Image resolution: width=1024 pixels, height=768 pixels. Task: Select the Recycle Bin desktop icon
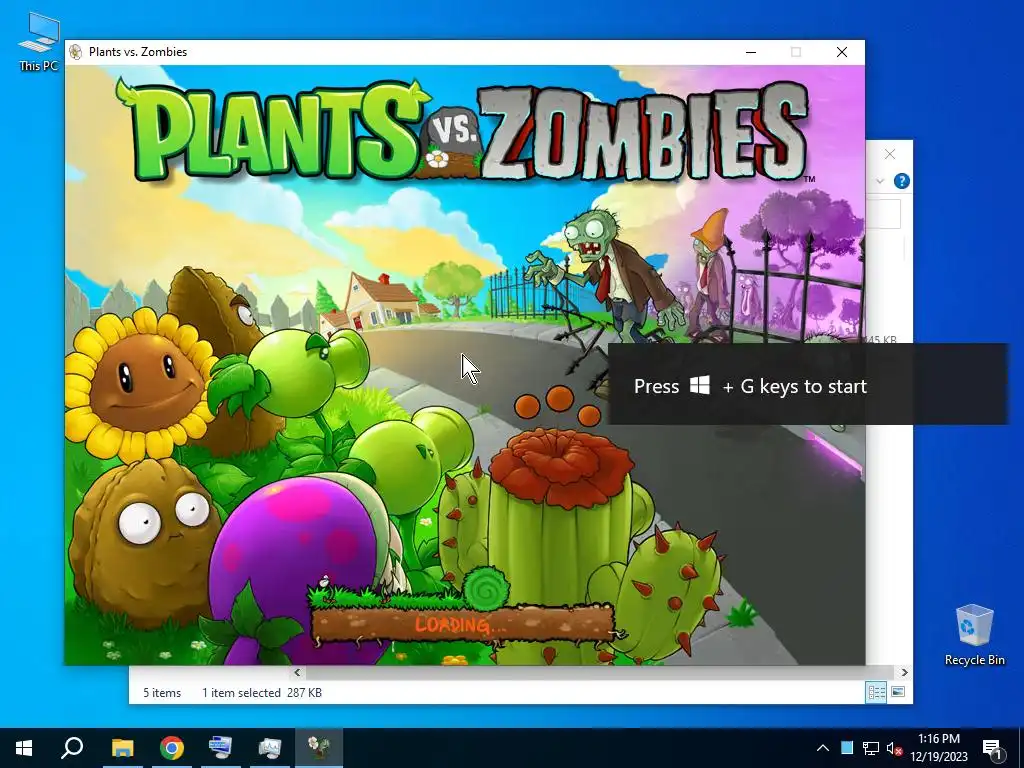974,635
